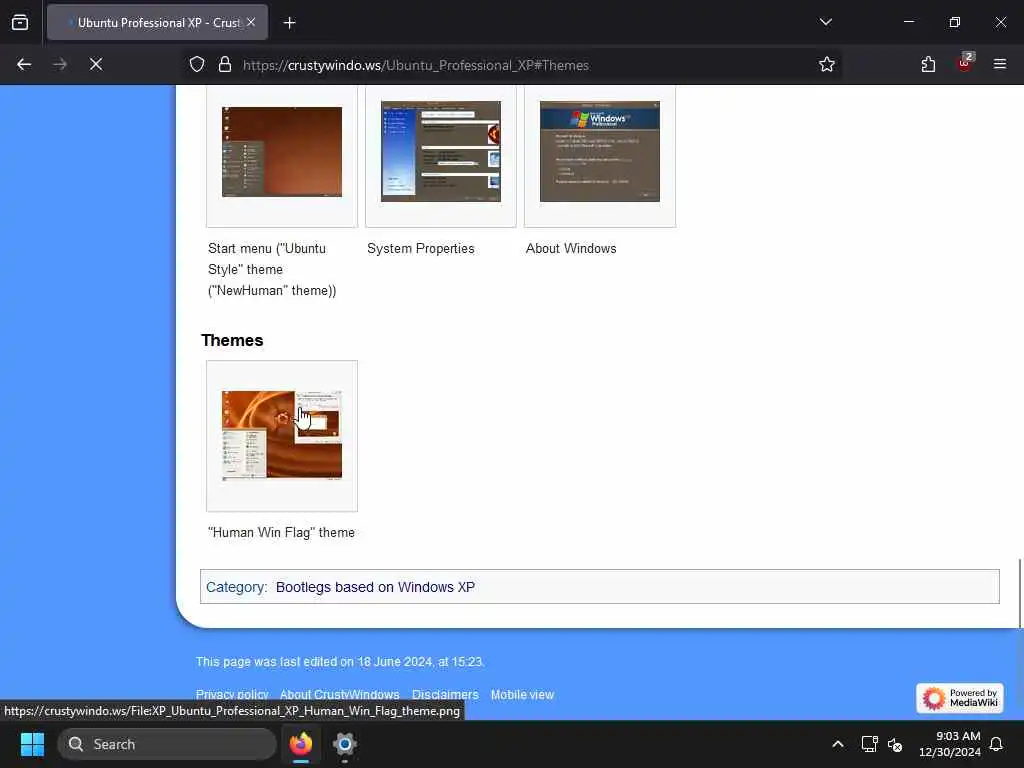Open the System Properties screenshot thumbnail
This screenshot has height=768, width=1024.
click(441, 152)
